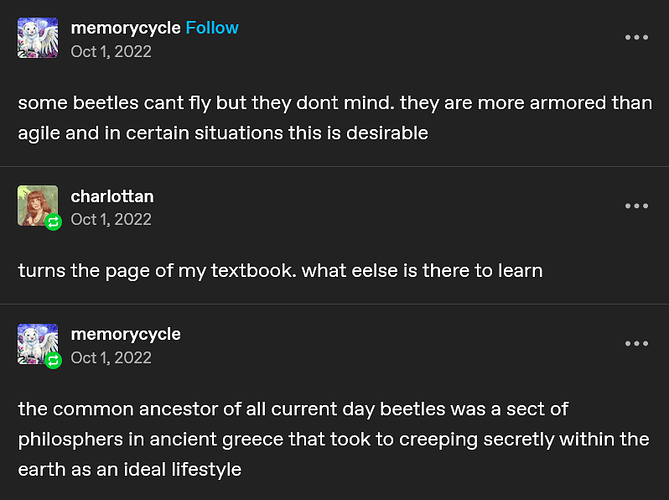Image resolution: width=669 pixels, height=500 pixels.
Task: Click the common ancestor of beetles paragraph
Action: click(x=334, y=439)
